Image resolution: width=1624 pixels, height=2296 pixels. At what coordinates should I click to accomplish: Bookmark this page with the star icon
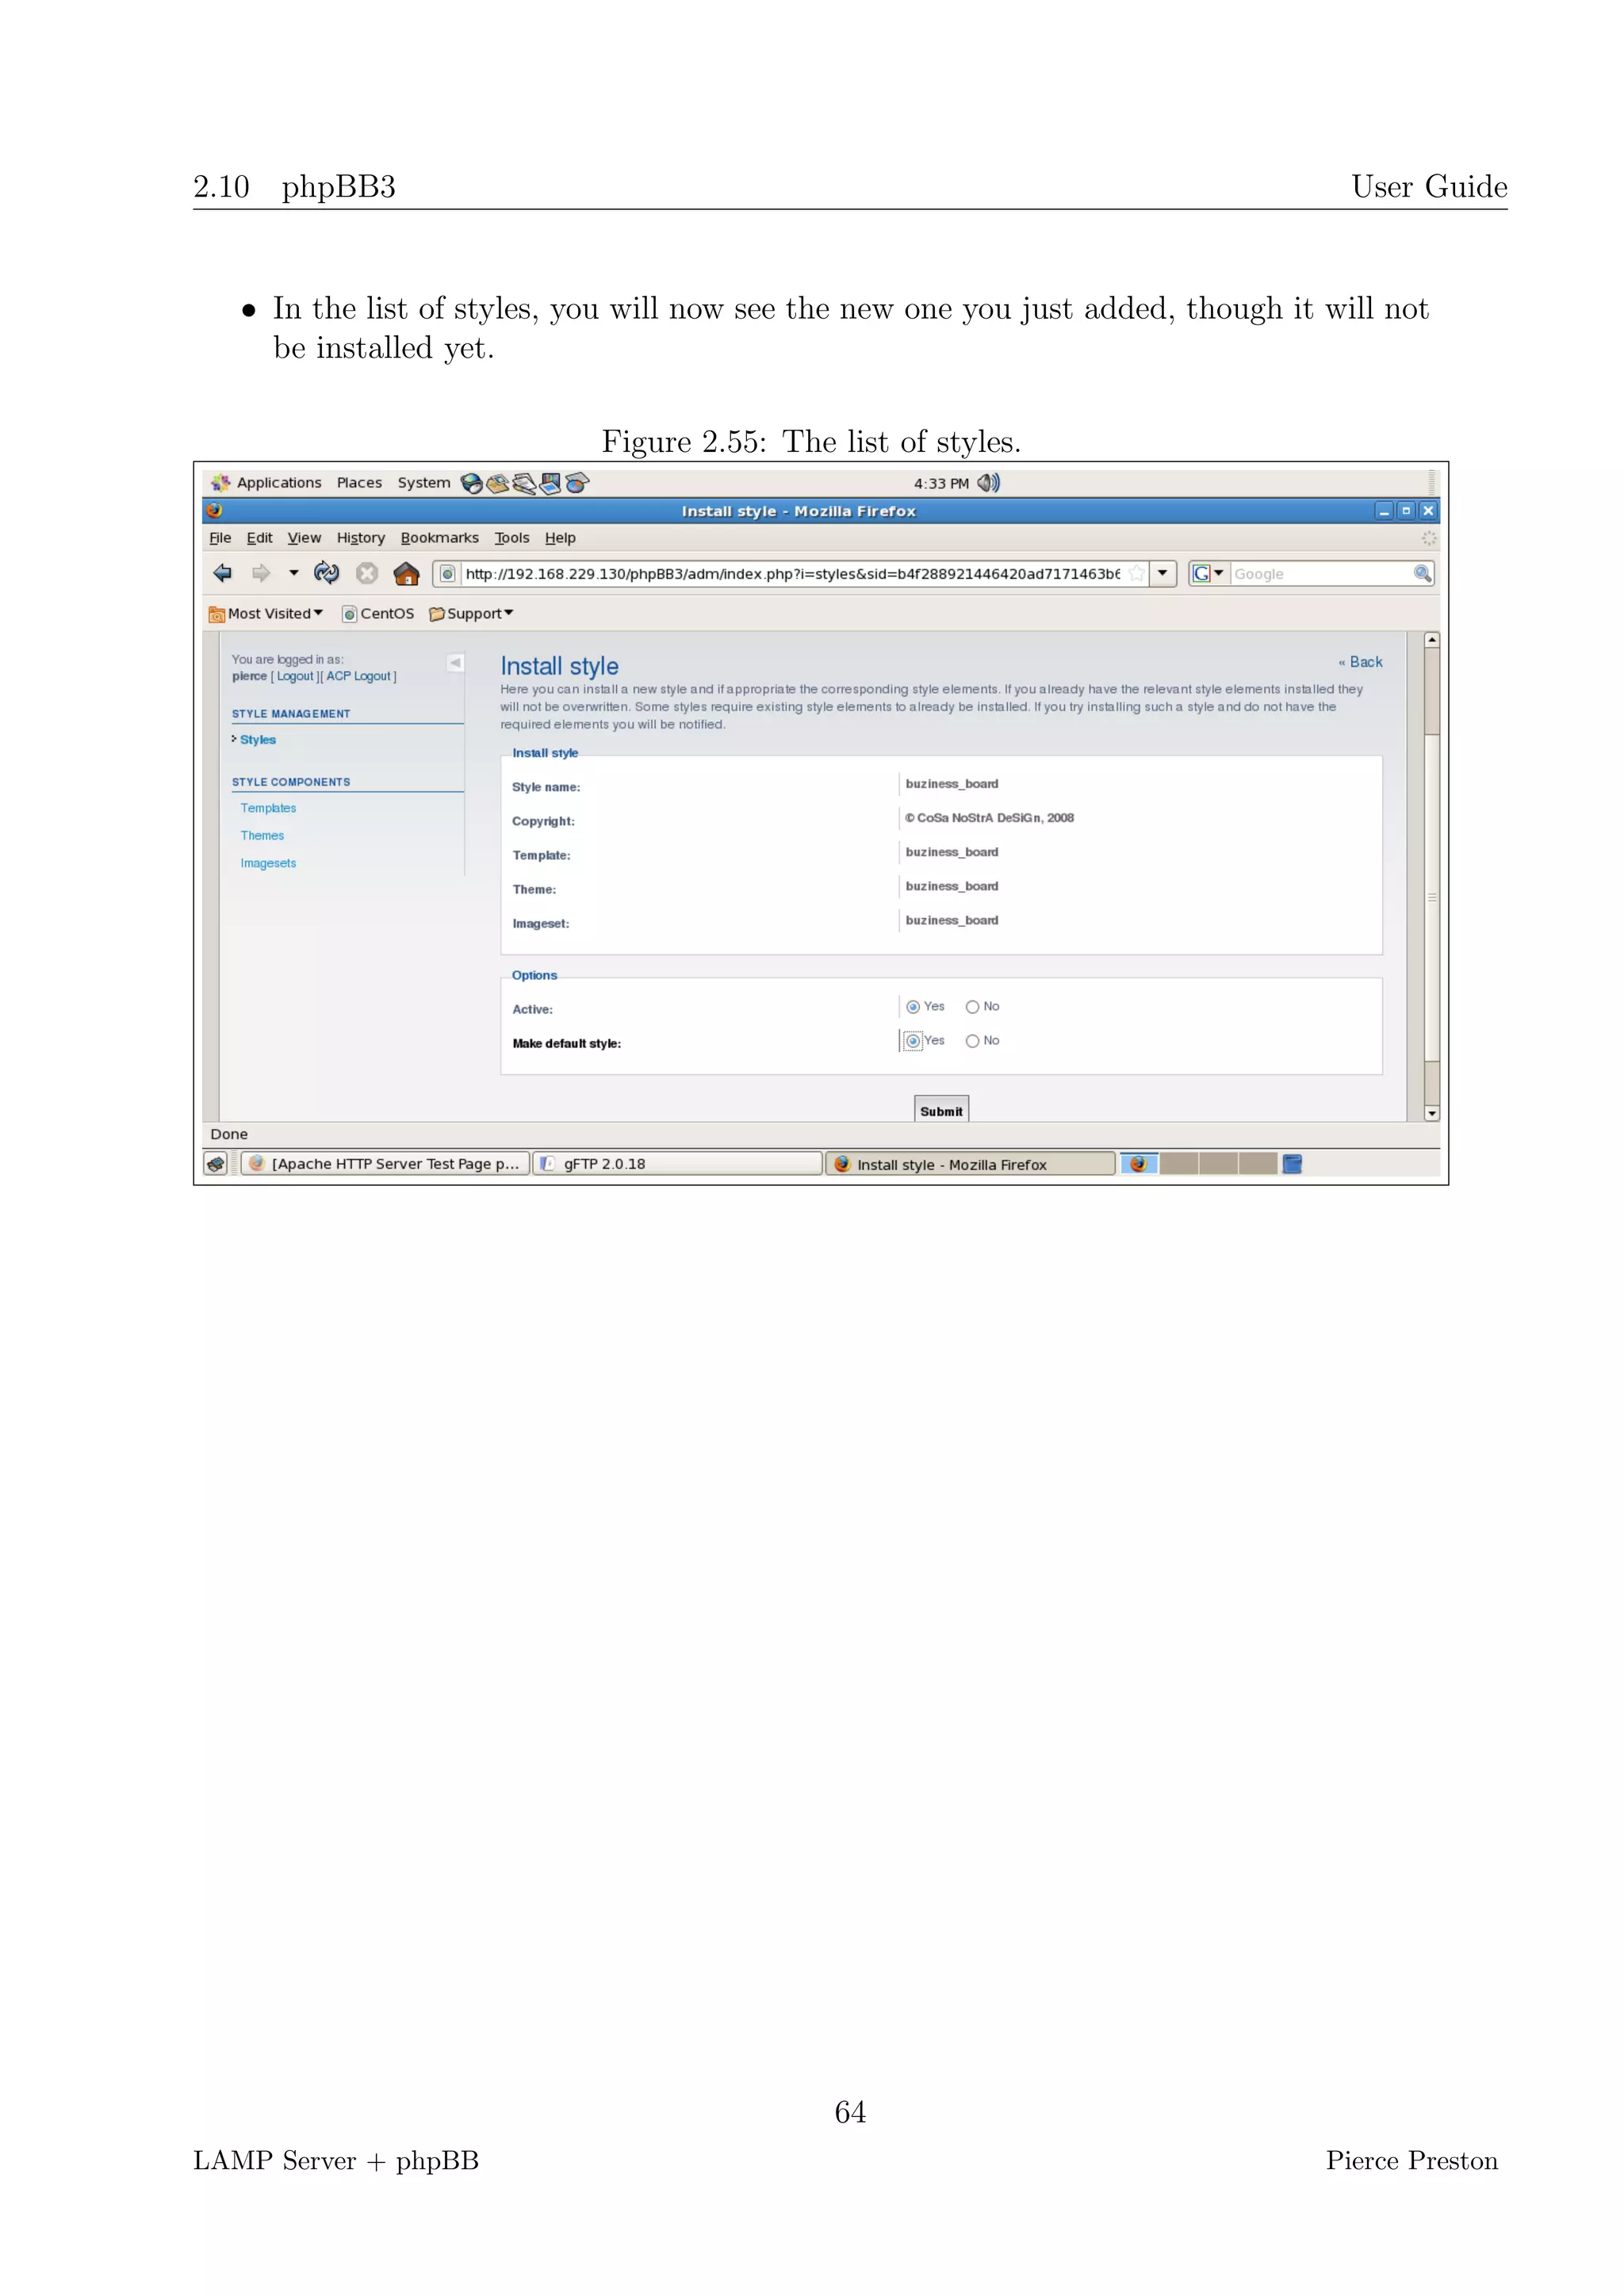pos(1136,574)
